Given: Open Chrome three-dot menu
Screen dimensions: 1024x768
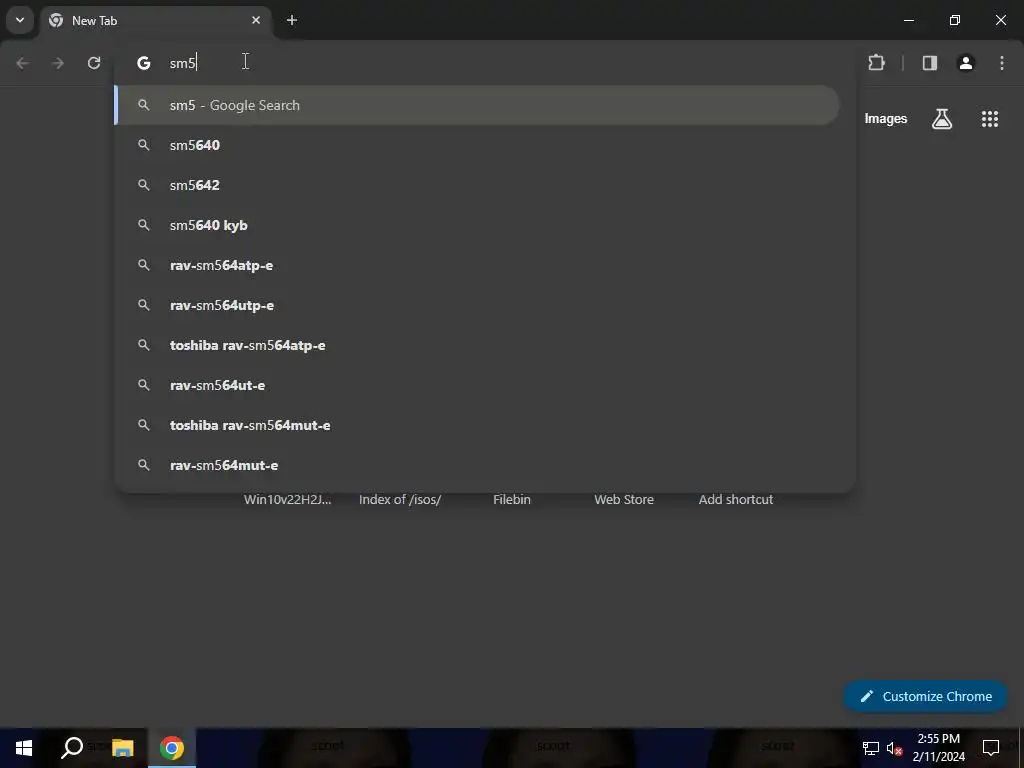Looking at the screenshot, I should tap(1002, 63).
